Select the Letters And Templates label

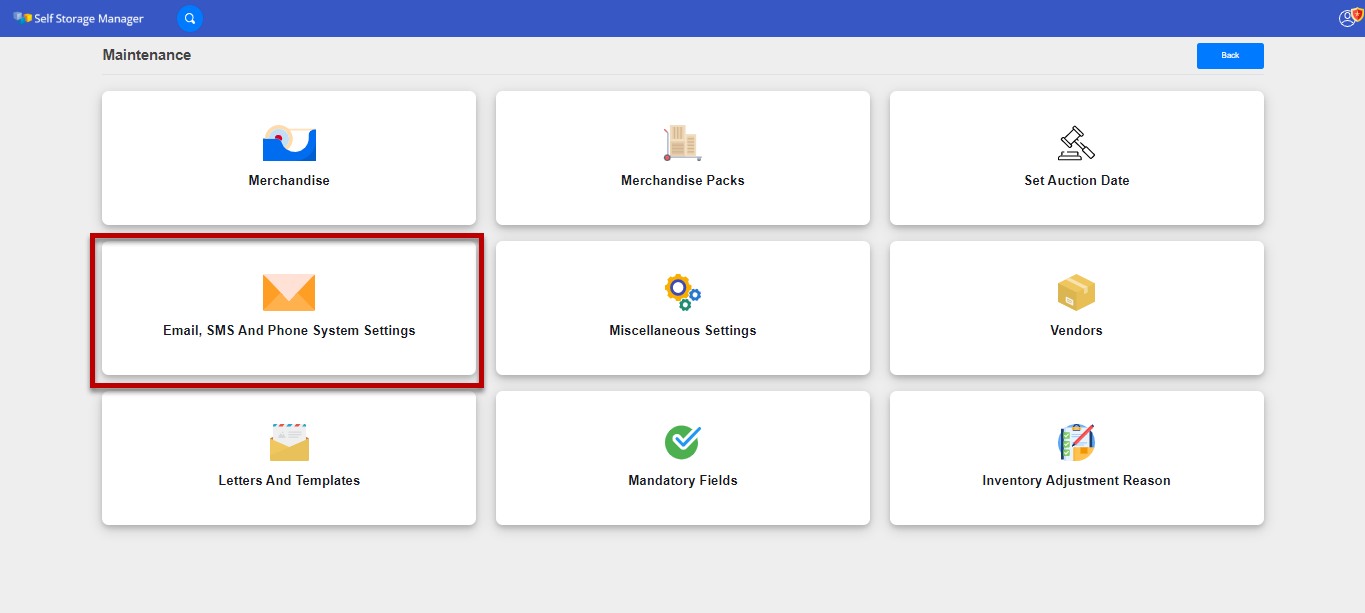pos(289,481)
